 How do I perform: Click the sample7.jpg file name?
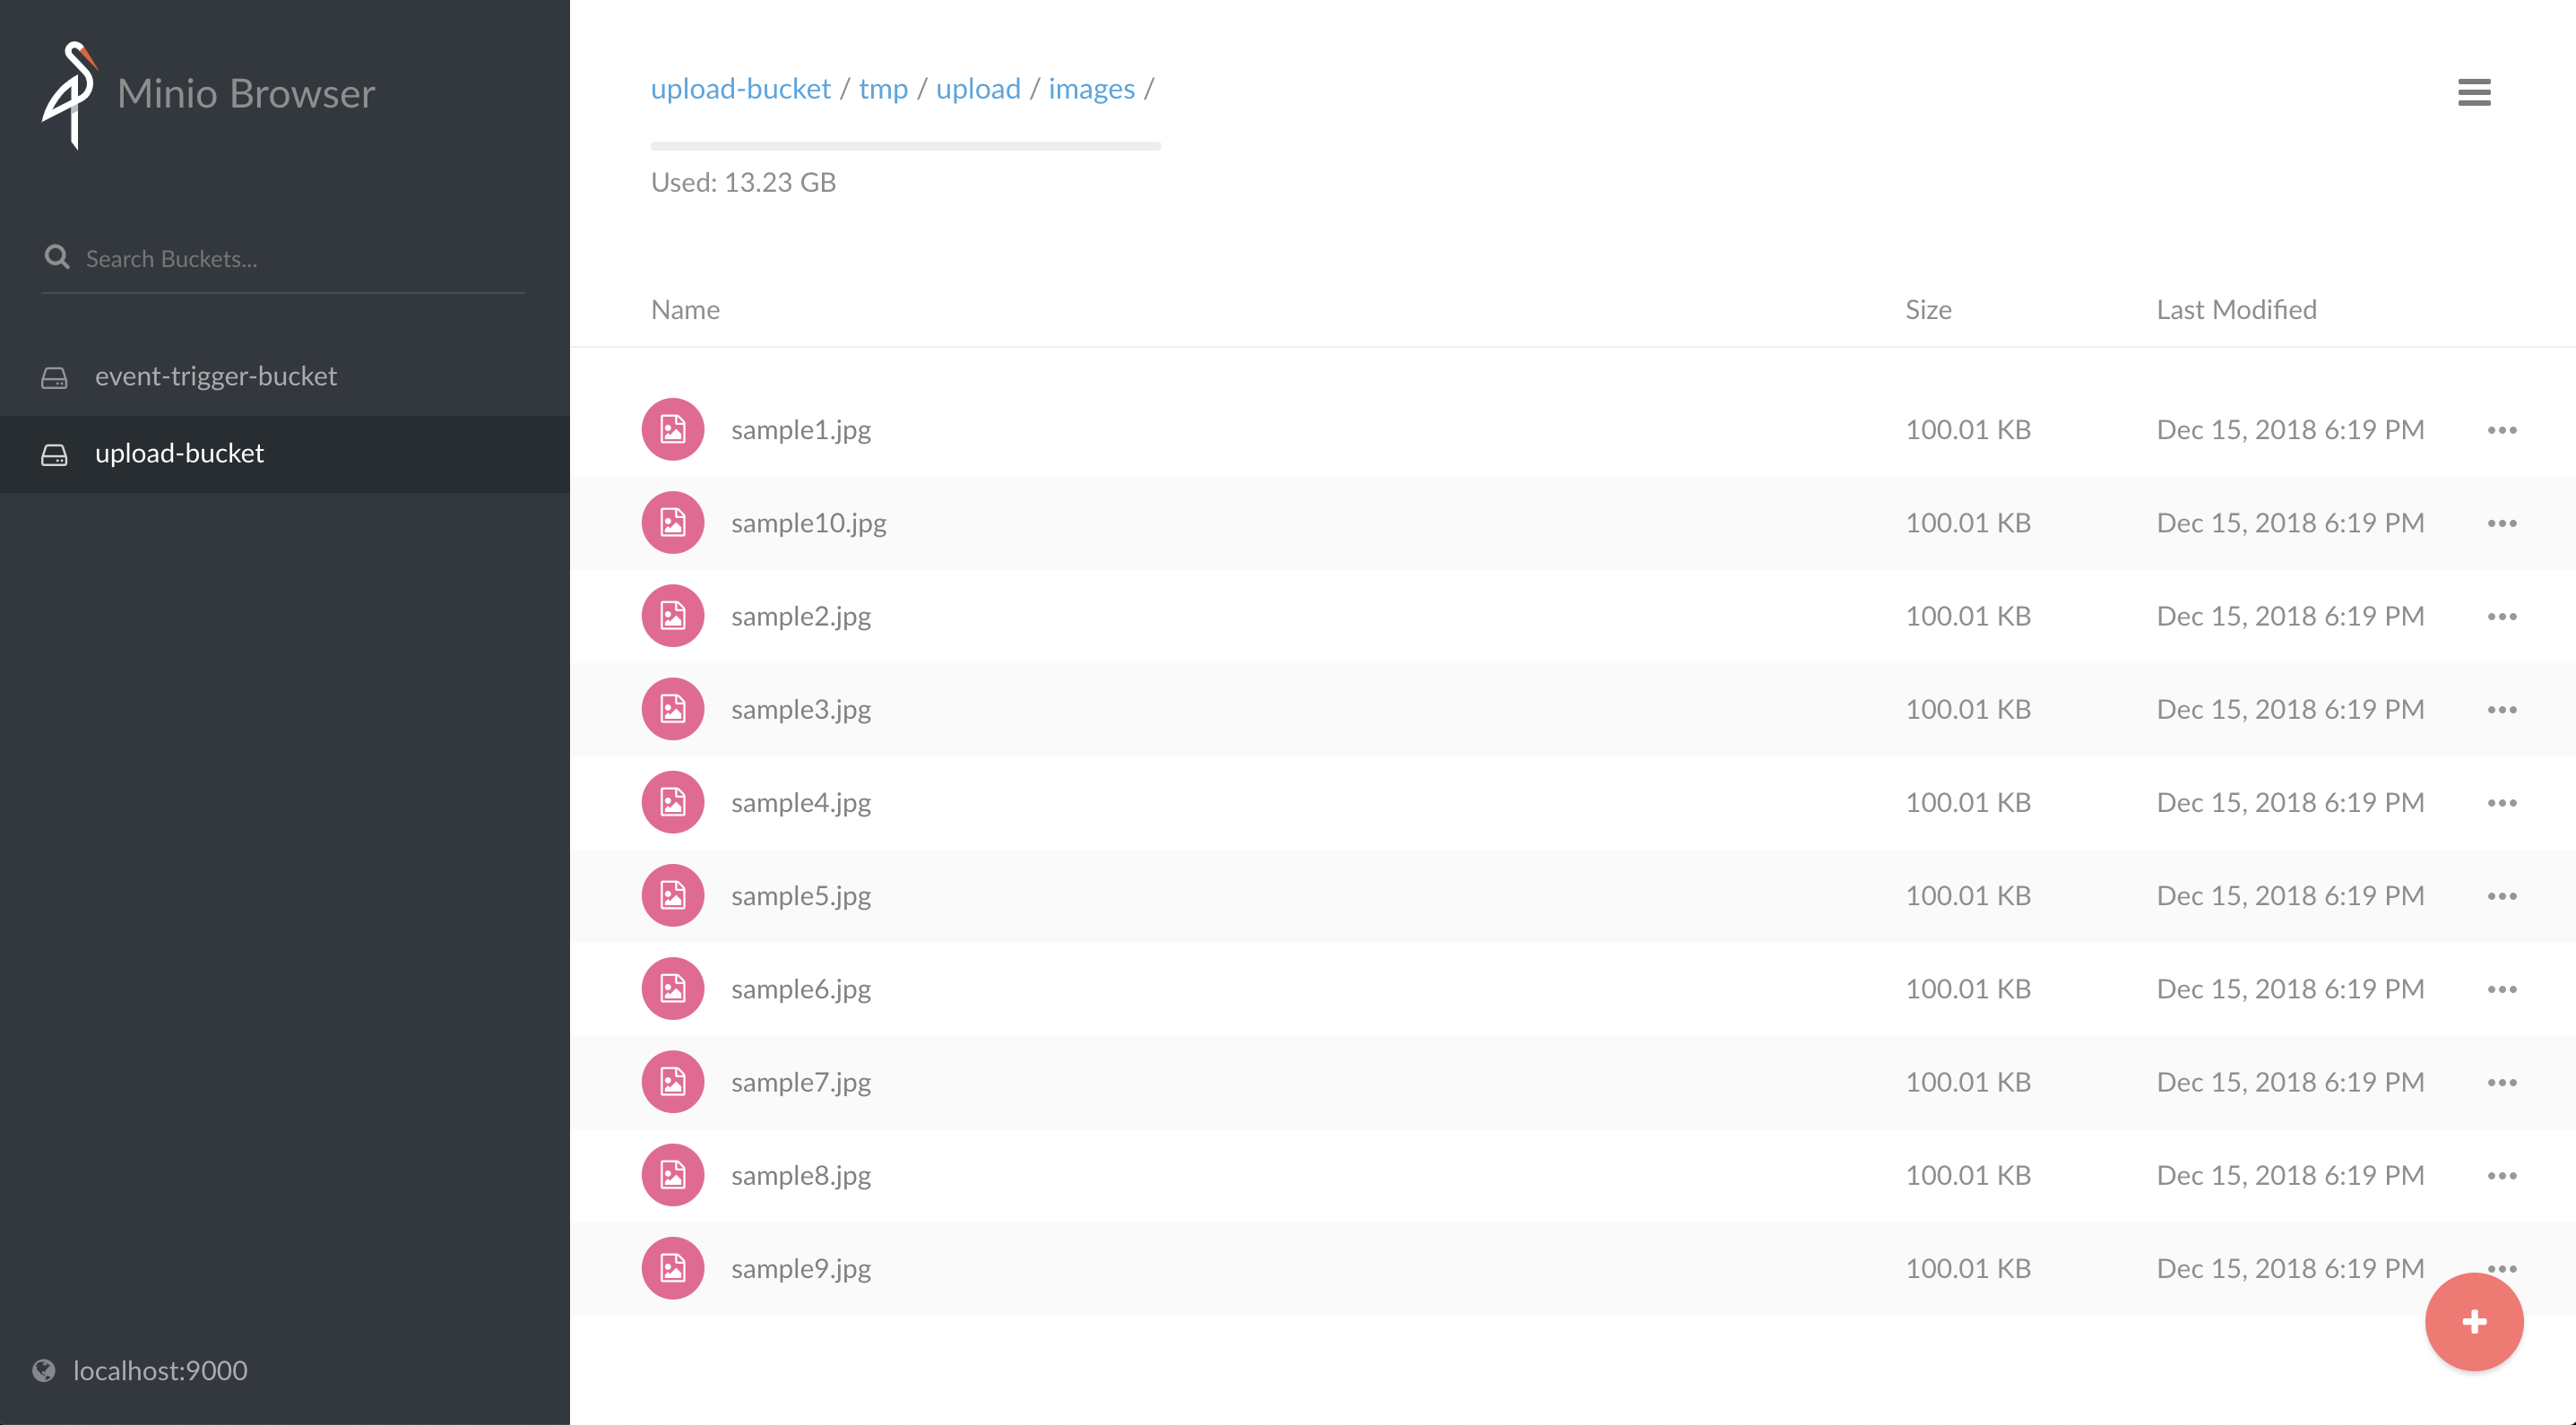click(801, 1082)
